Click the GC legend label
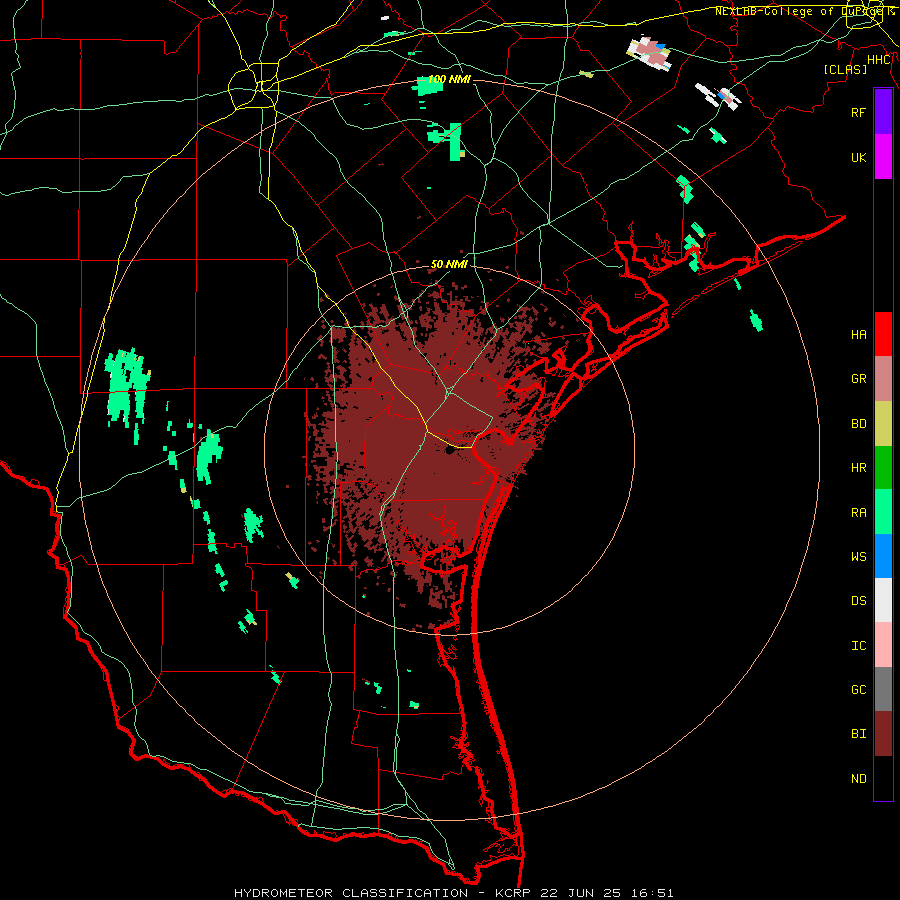Image resolution: width=900 pixels, height=900 pixels. coord(858,689)
